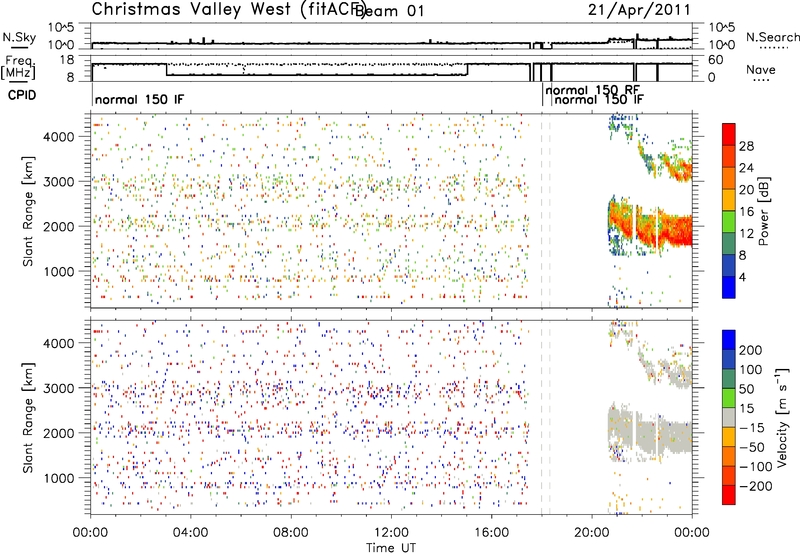The width and height of the screenshot is (800, 554).
Task: Click the green 12 dB band in the power color bar
Action: 729,221
